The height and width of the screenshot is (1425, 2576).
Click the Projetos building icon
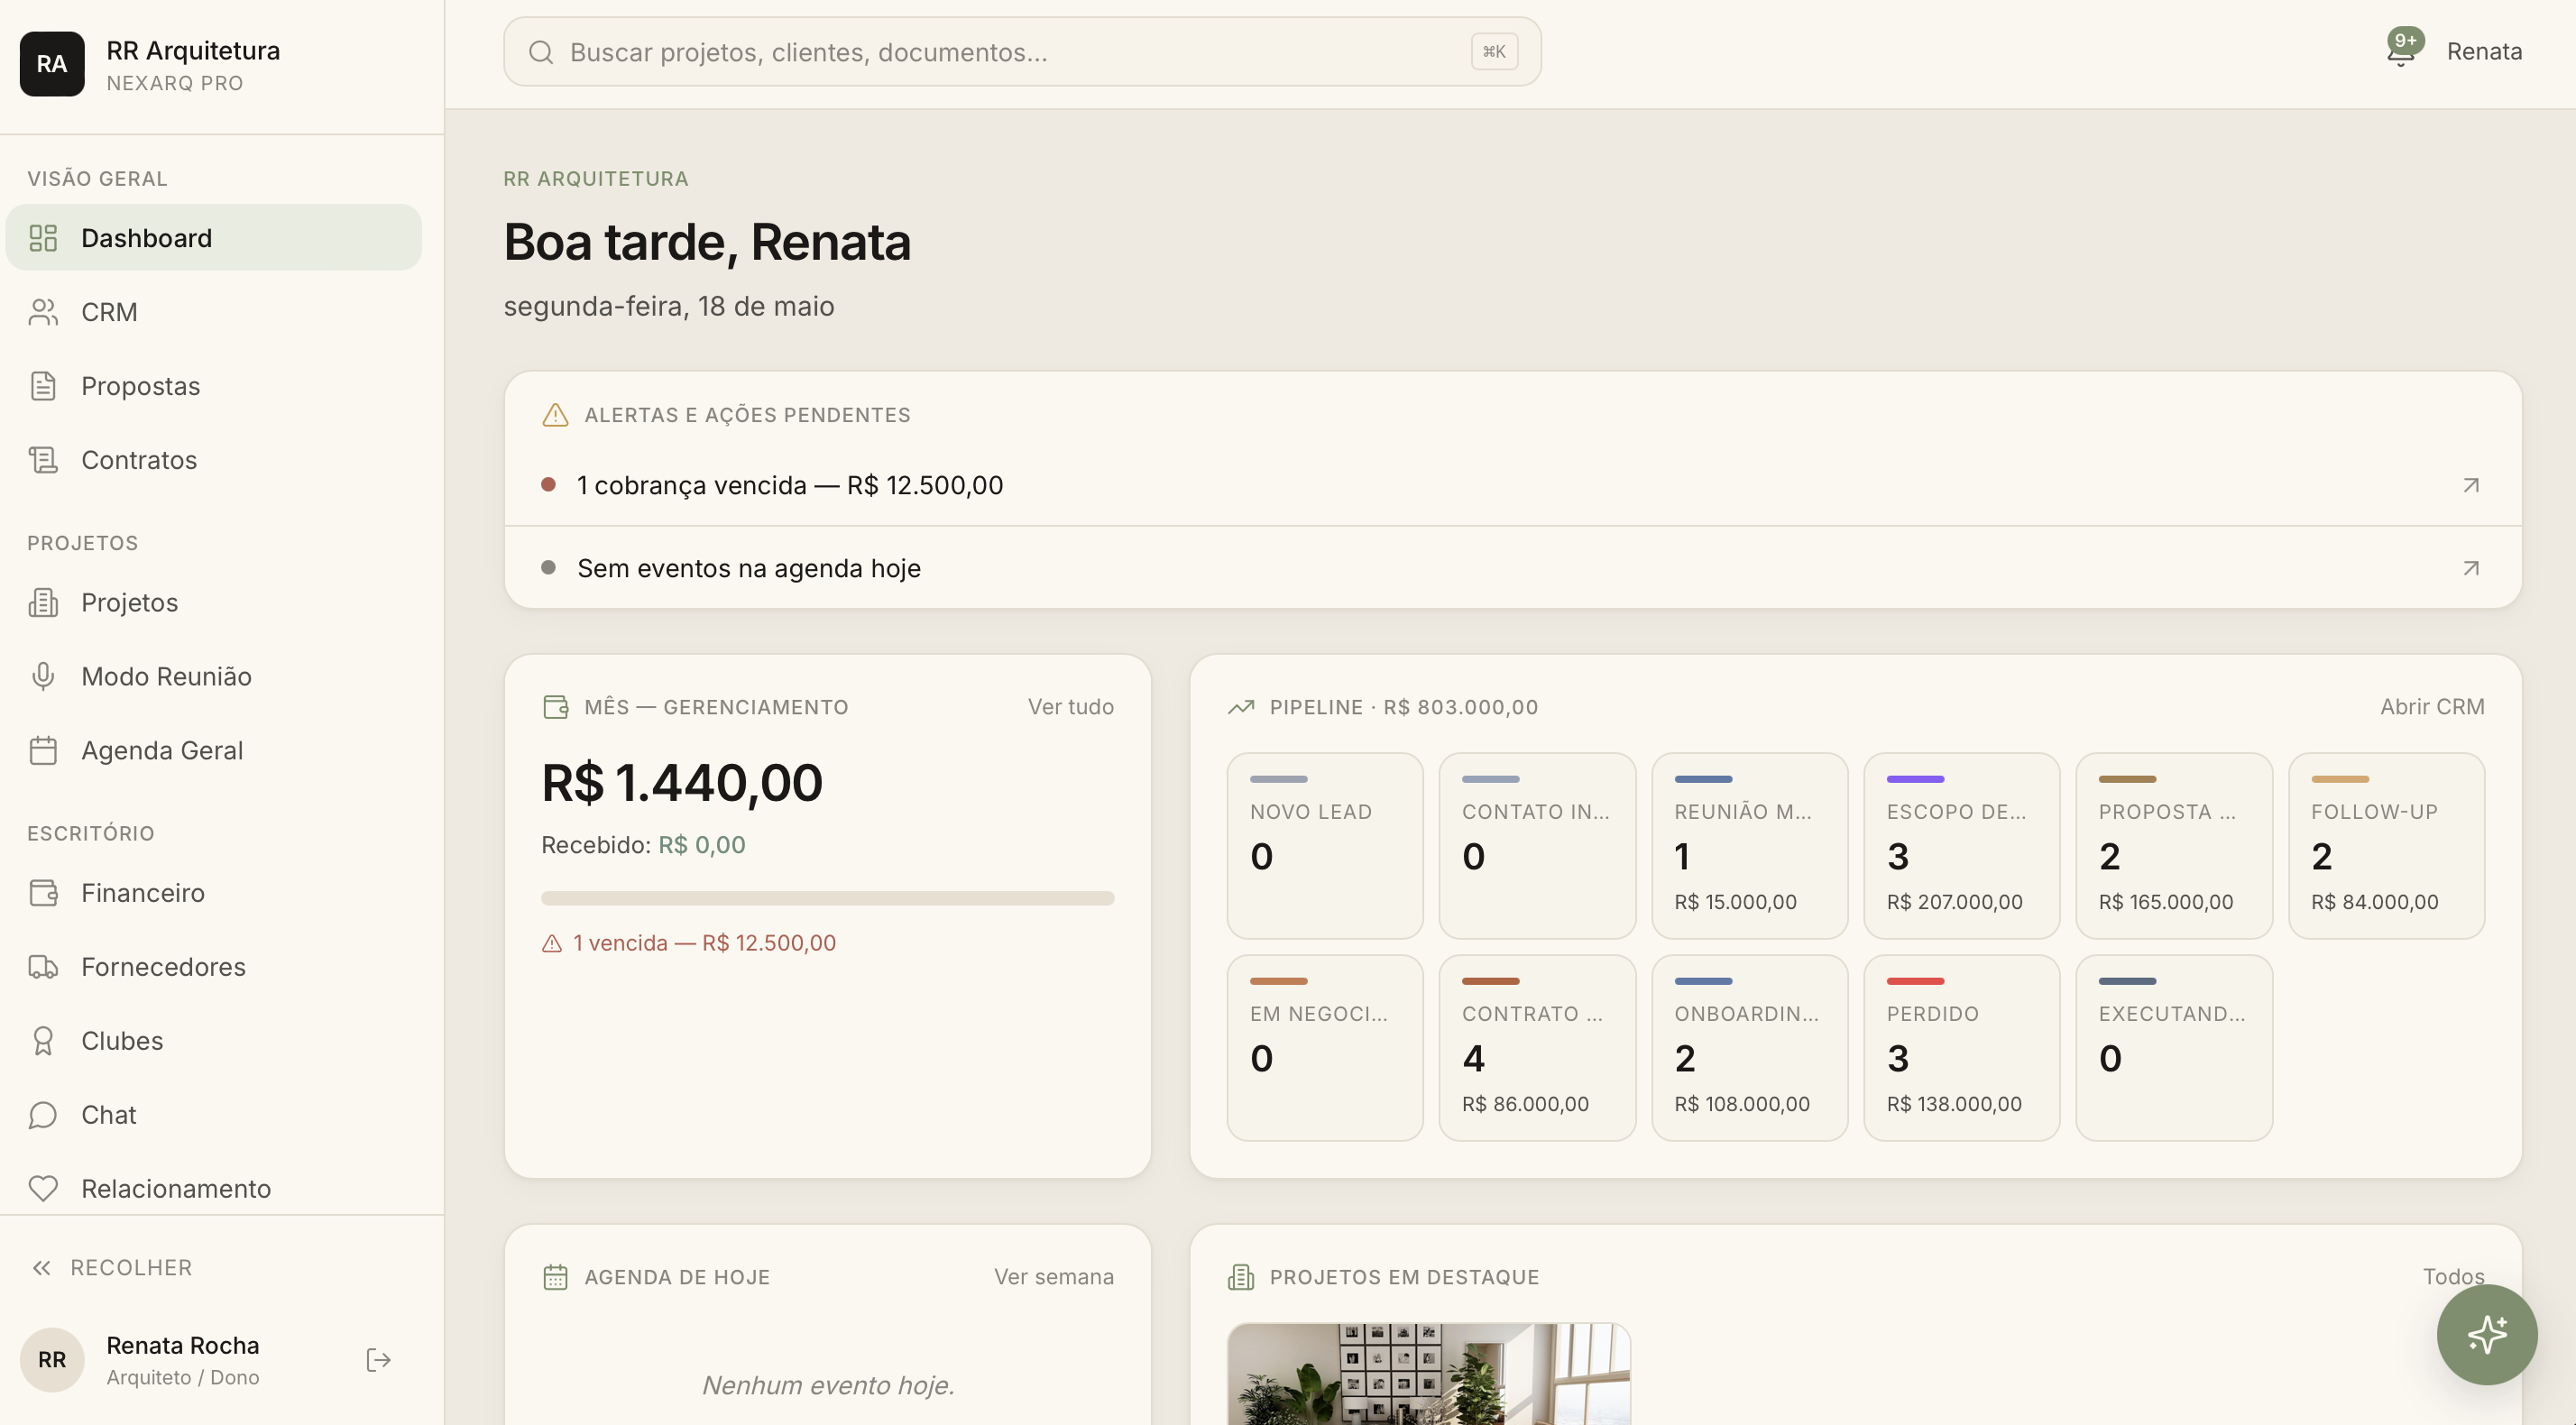pos(43,603)
